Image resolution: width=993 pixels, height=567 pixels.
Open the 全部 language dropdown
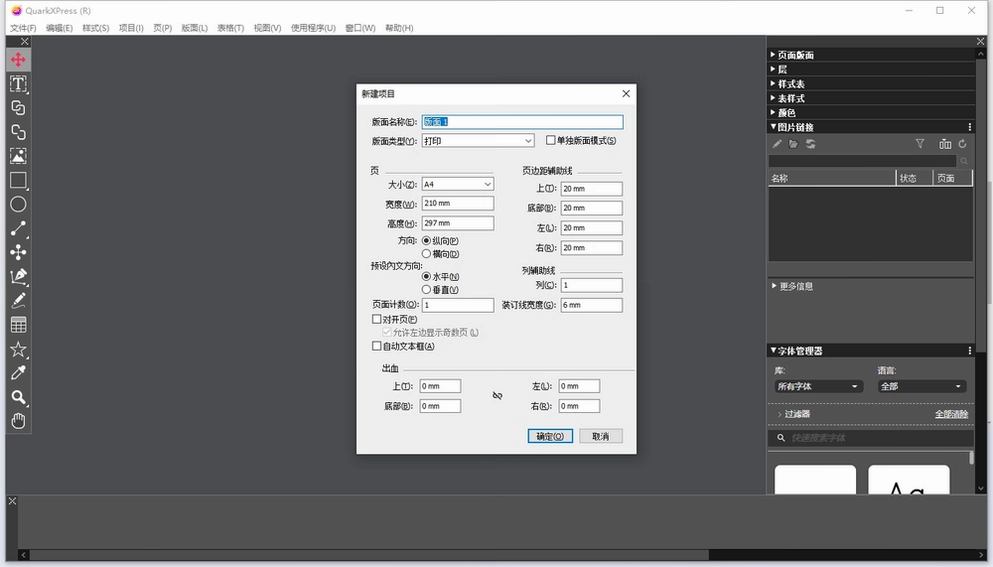pyautogui.click(x=921, y=386)
